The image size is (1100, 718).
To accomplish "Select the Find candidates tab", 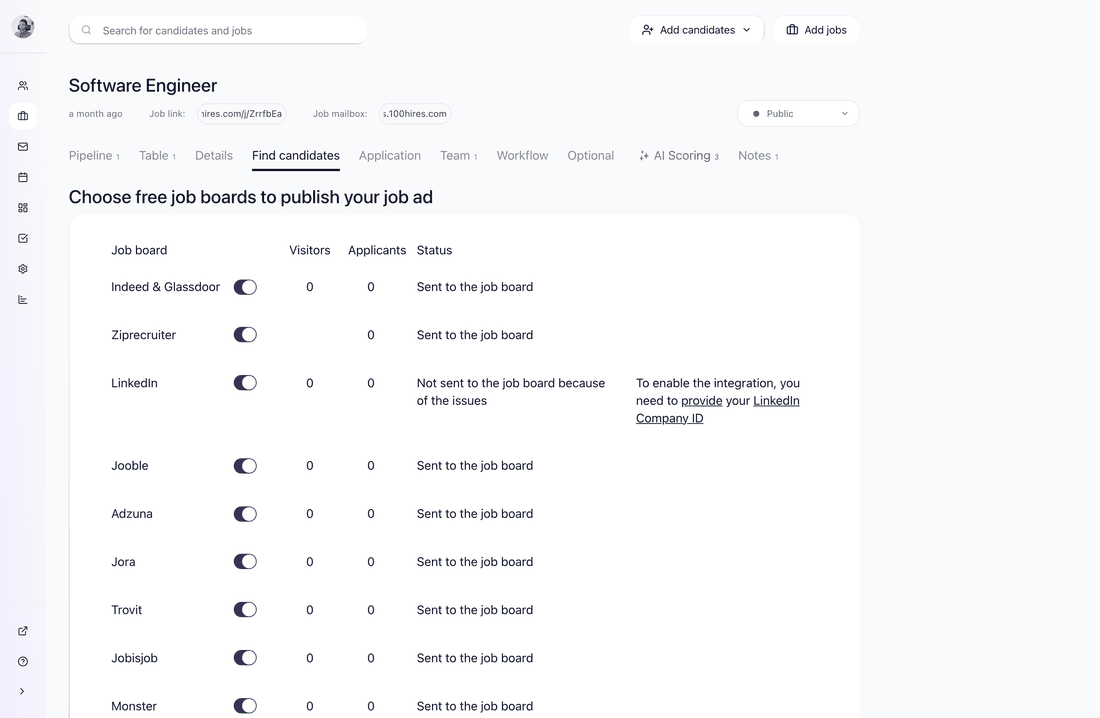I will [x=295, y=156].
